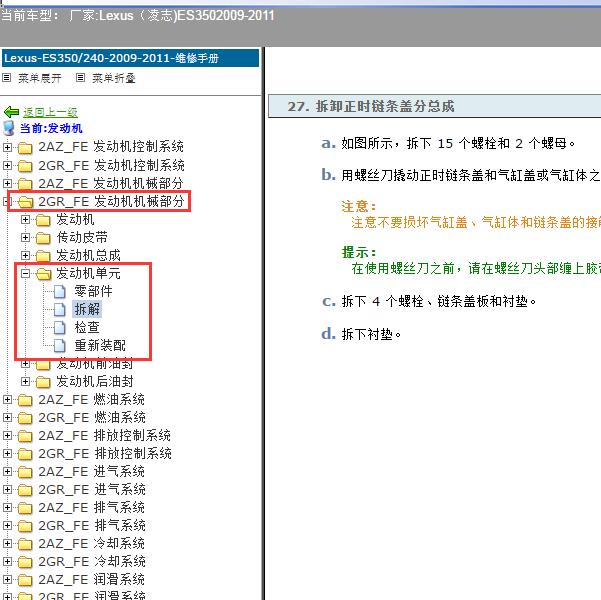Expand the 发动机总成 subfolder

click(x=25, y=255)
